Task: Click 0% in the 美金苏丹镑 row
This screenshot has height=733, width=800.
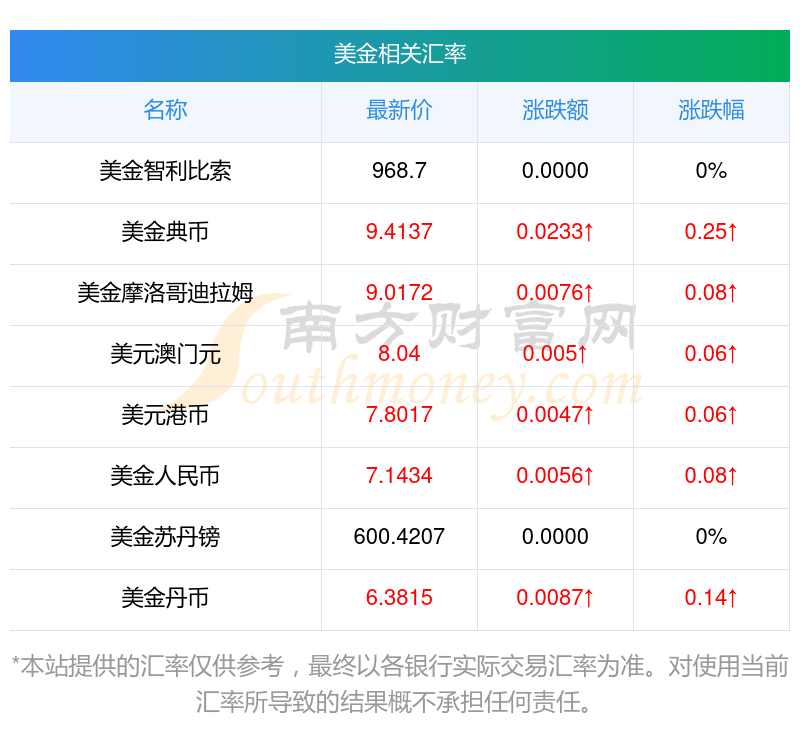Action: [x=711, y=537]
